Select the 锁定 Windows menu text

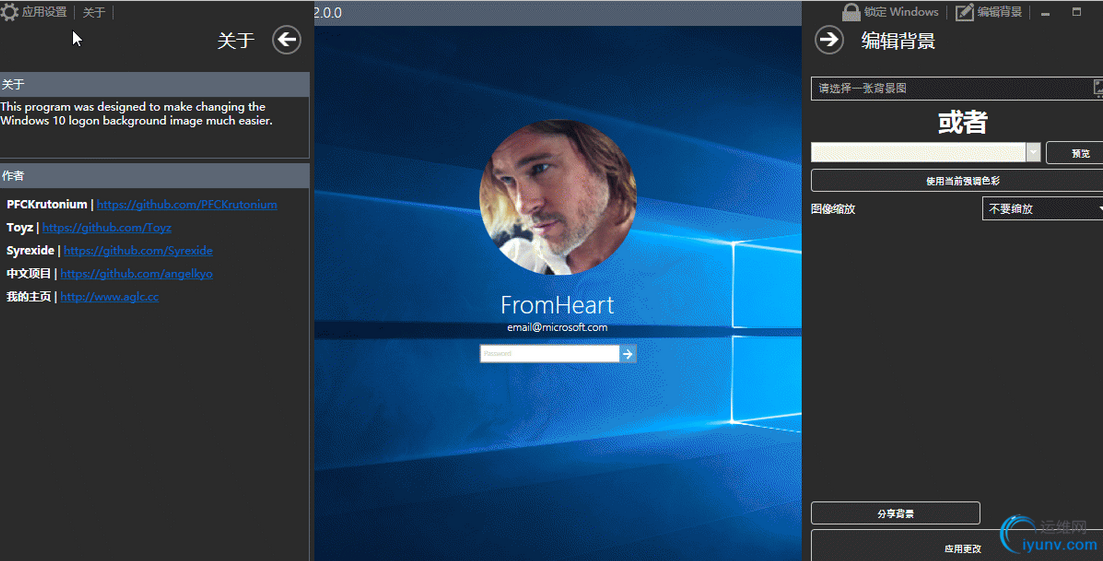tap(901, 12)
